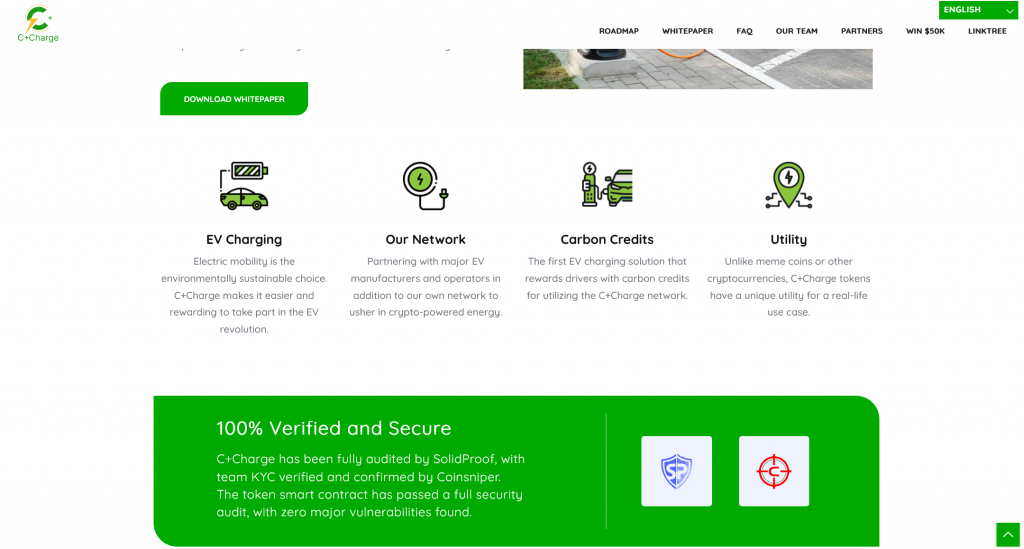The height and width of the screenshot is (549, 1024).
Task: Click the EV Charging heading
Action: [x=244, y=239]
